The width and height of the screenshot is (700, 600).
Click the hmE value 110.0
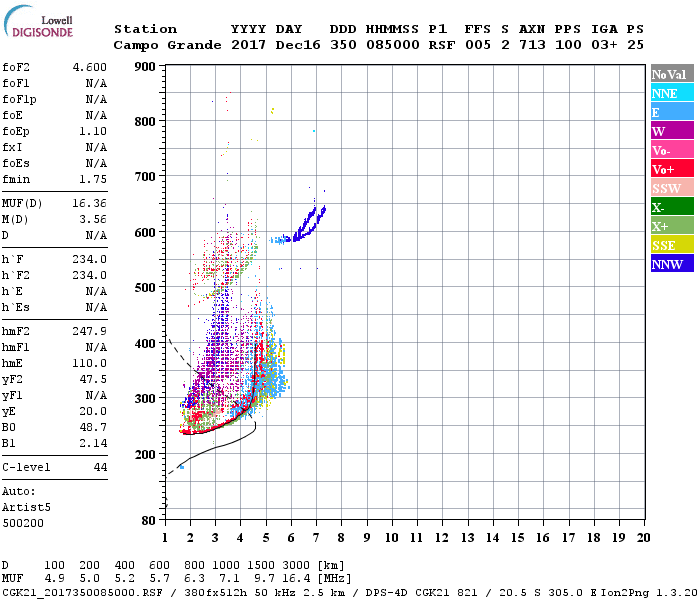pos(90,363)
